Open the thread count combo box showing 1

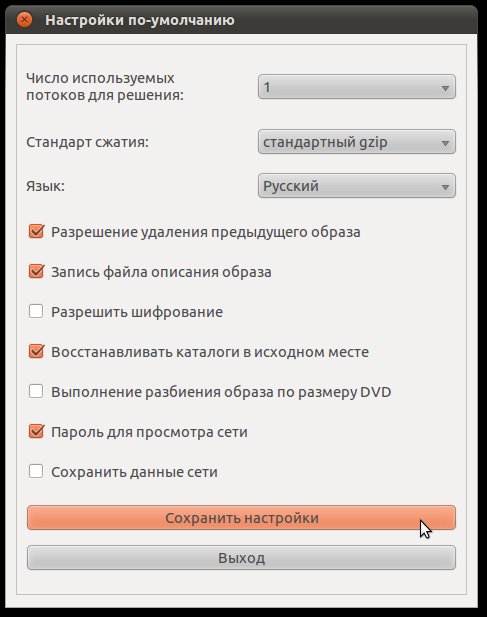tap(357, 87)
